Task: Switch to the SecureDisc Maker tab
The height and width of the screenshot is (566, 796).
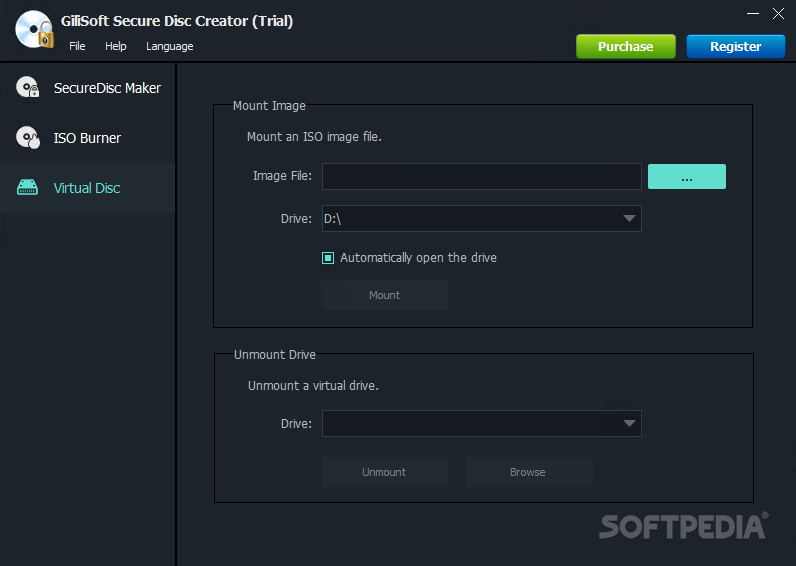Action: pos(88,88)
